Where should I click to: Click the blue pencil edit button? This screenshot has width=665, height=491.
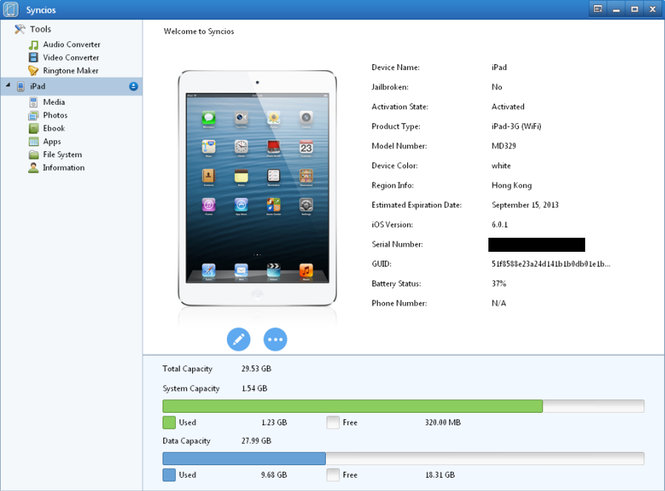coord(239,339)
